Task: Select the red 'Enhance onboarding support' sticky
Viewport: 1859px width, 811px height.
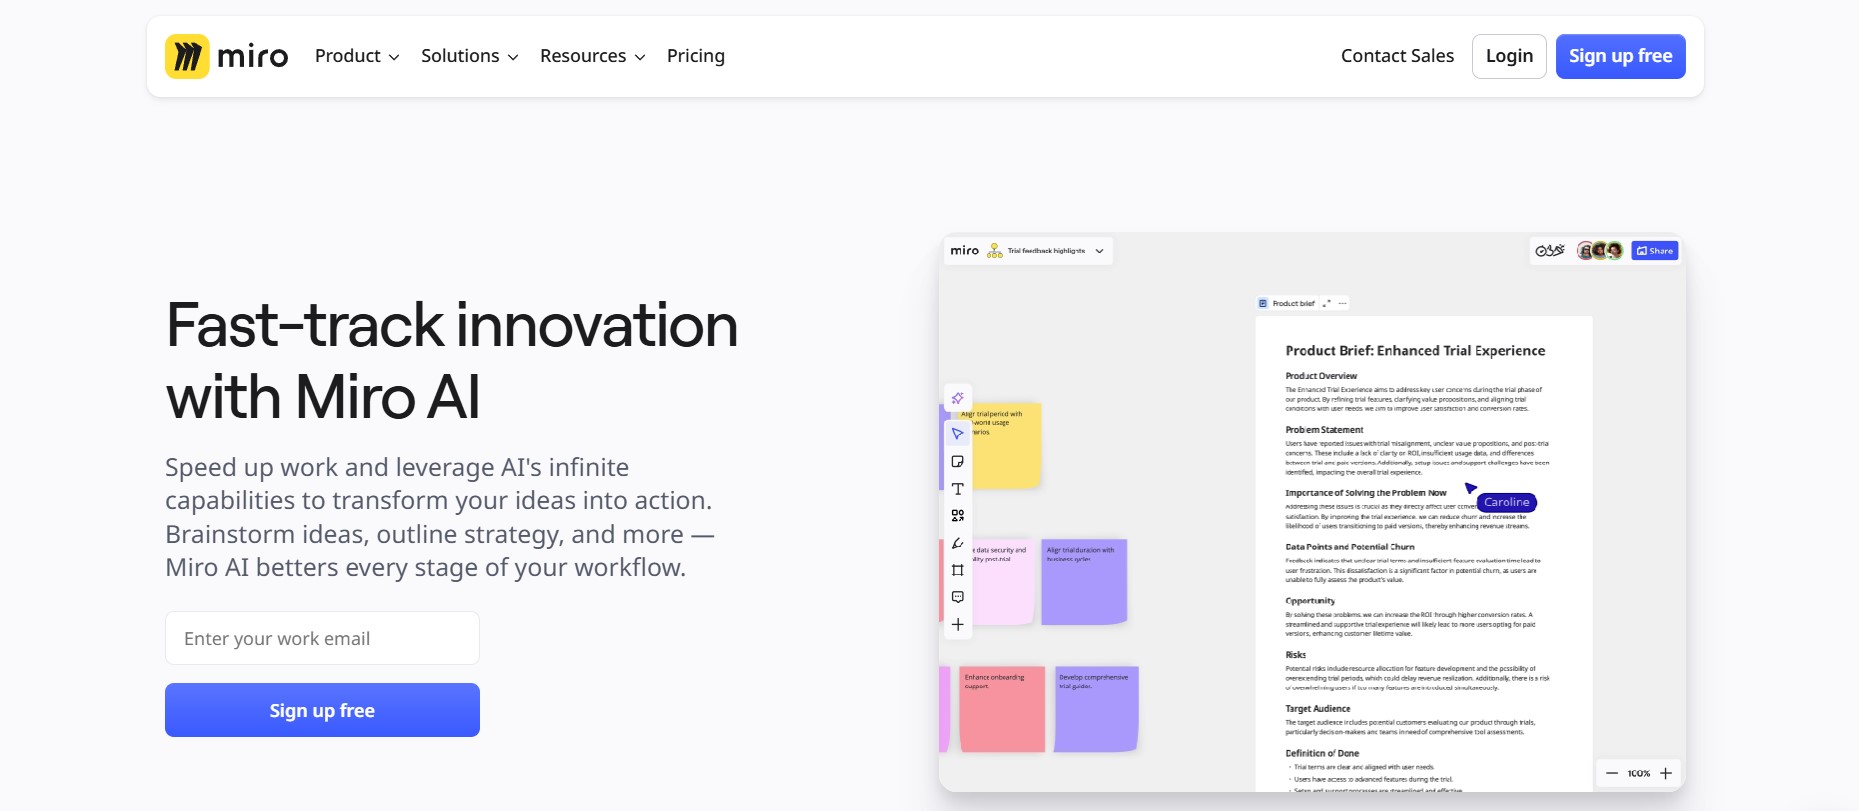Action: click(x=1002, y=709)
